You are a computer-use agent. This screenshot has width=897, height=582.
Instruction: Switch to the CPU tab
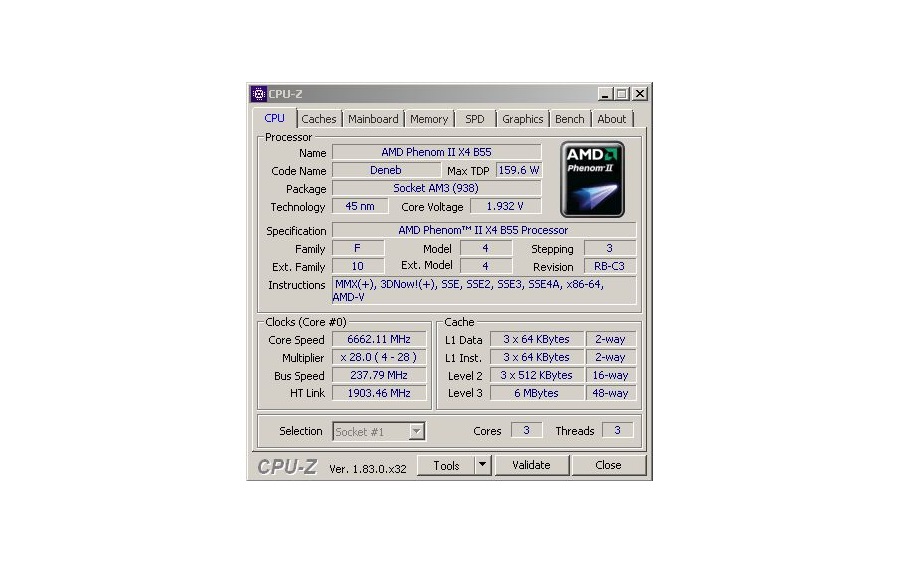coord(275,118)
